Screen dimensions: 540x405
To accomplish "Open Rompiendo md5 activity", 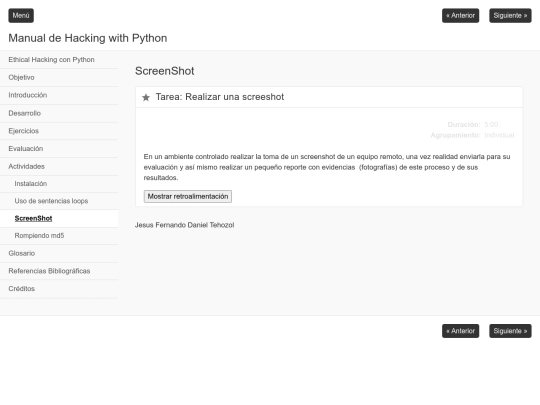I will pos(59,236).
